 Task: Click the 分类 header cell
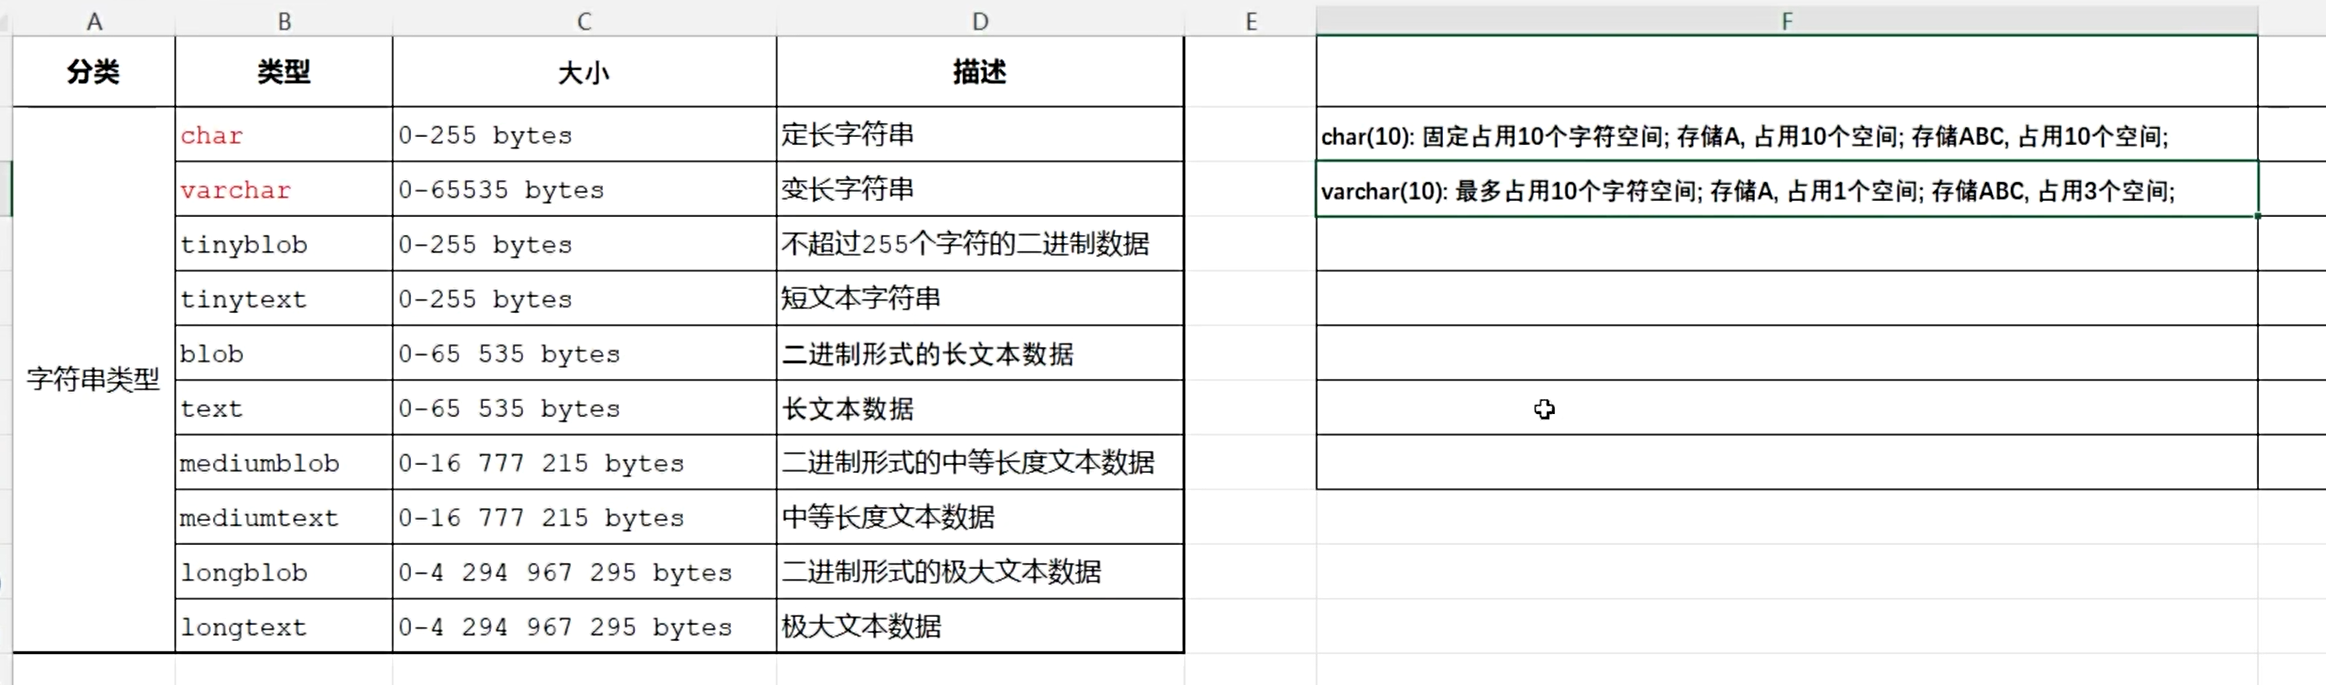point(94,72)
